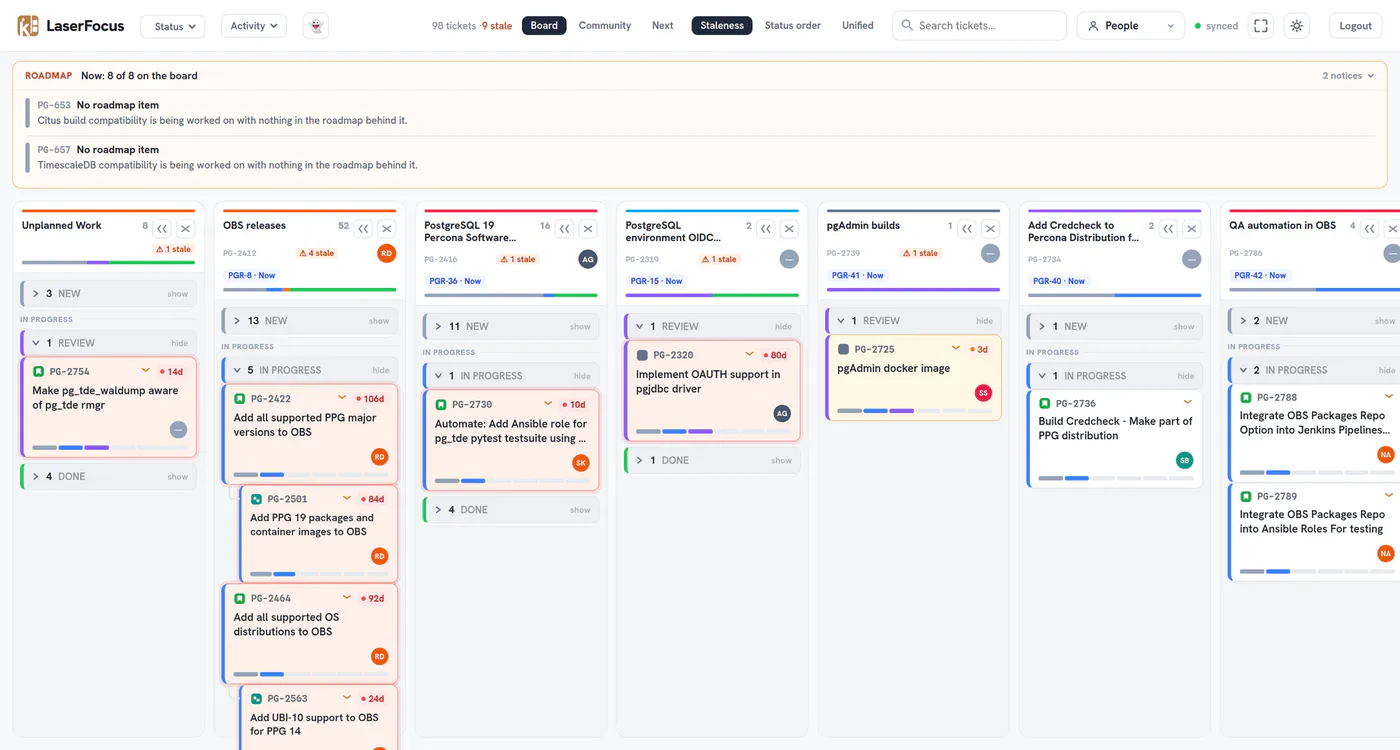The image size is (1400, 750).
Task: Expand 11 NEW group in PostgreSQL 19
Action: click(511, 326)
